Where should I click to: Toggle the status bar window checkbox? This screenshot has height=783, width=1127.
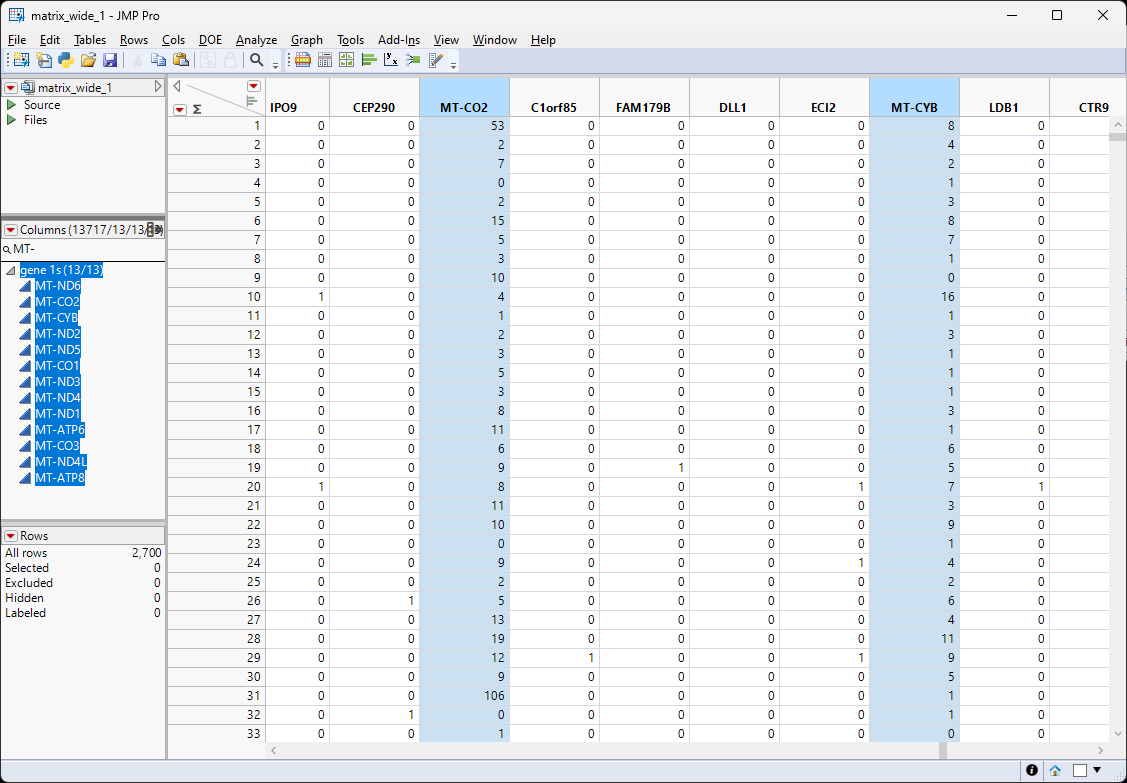click(1079, 770)
